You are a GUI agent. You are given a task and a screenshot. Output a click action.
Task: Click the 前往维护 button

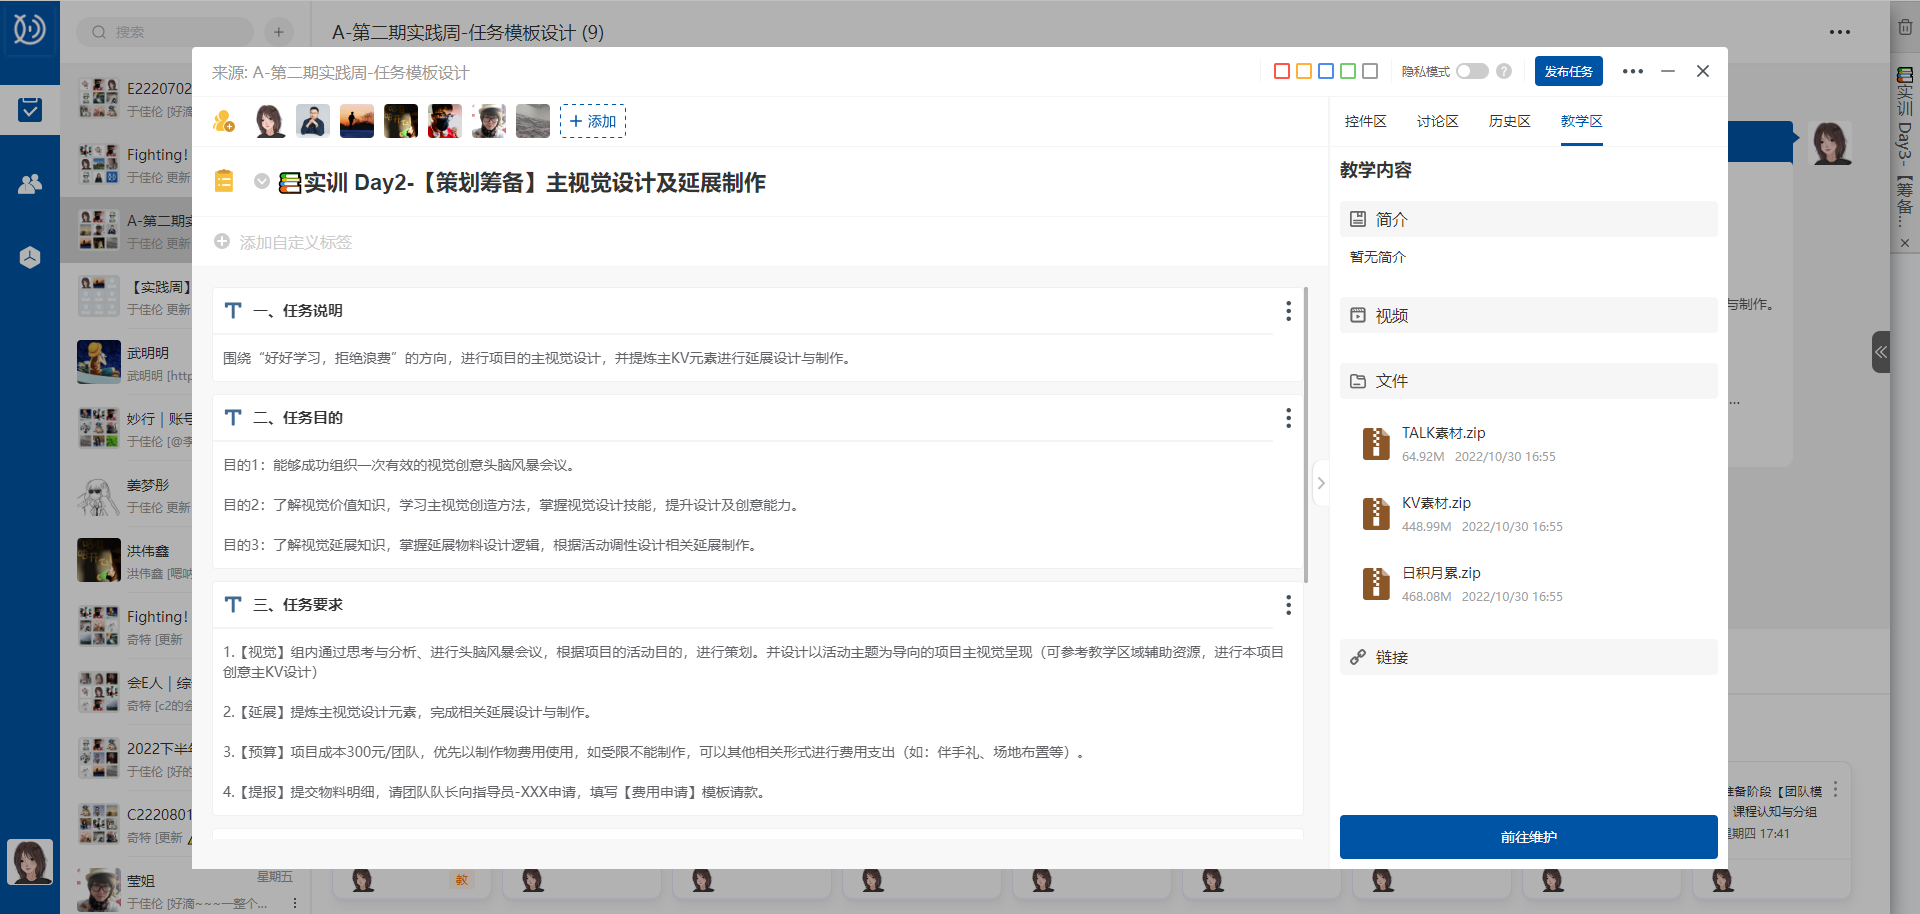[x=1528, y=837]
